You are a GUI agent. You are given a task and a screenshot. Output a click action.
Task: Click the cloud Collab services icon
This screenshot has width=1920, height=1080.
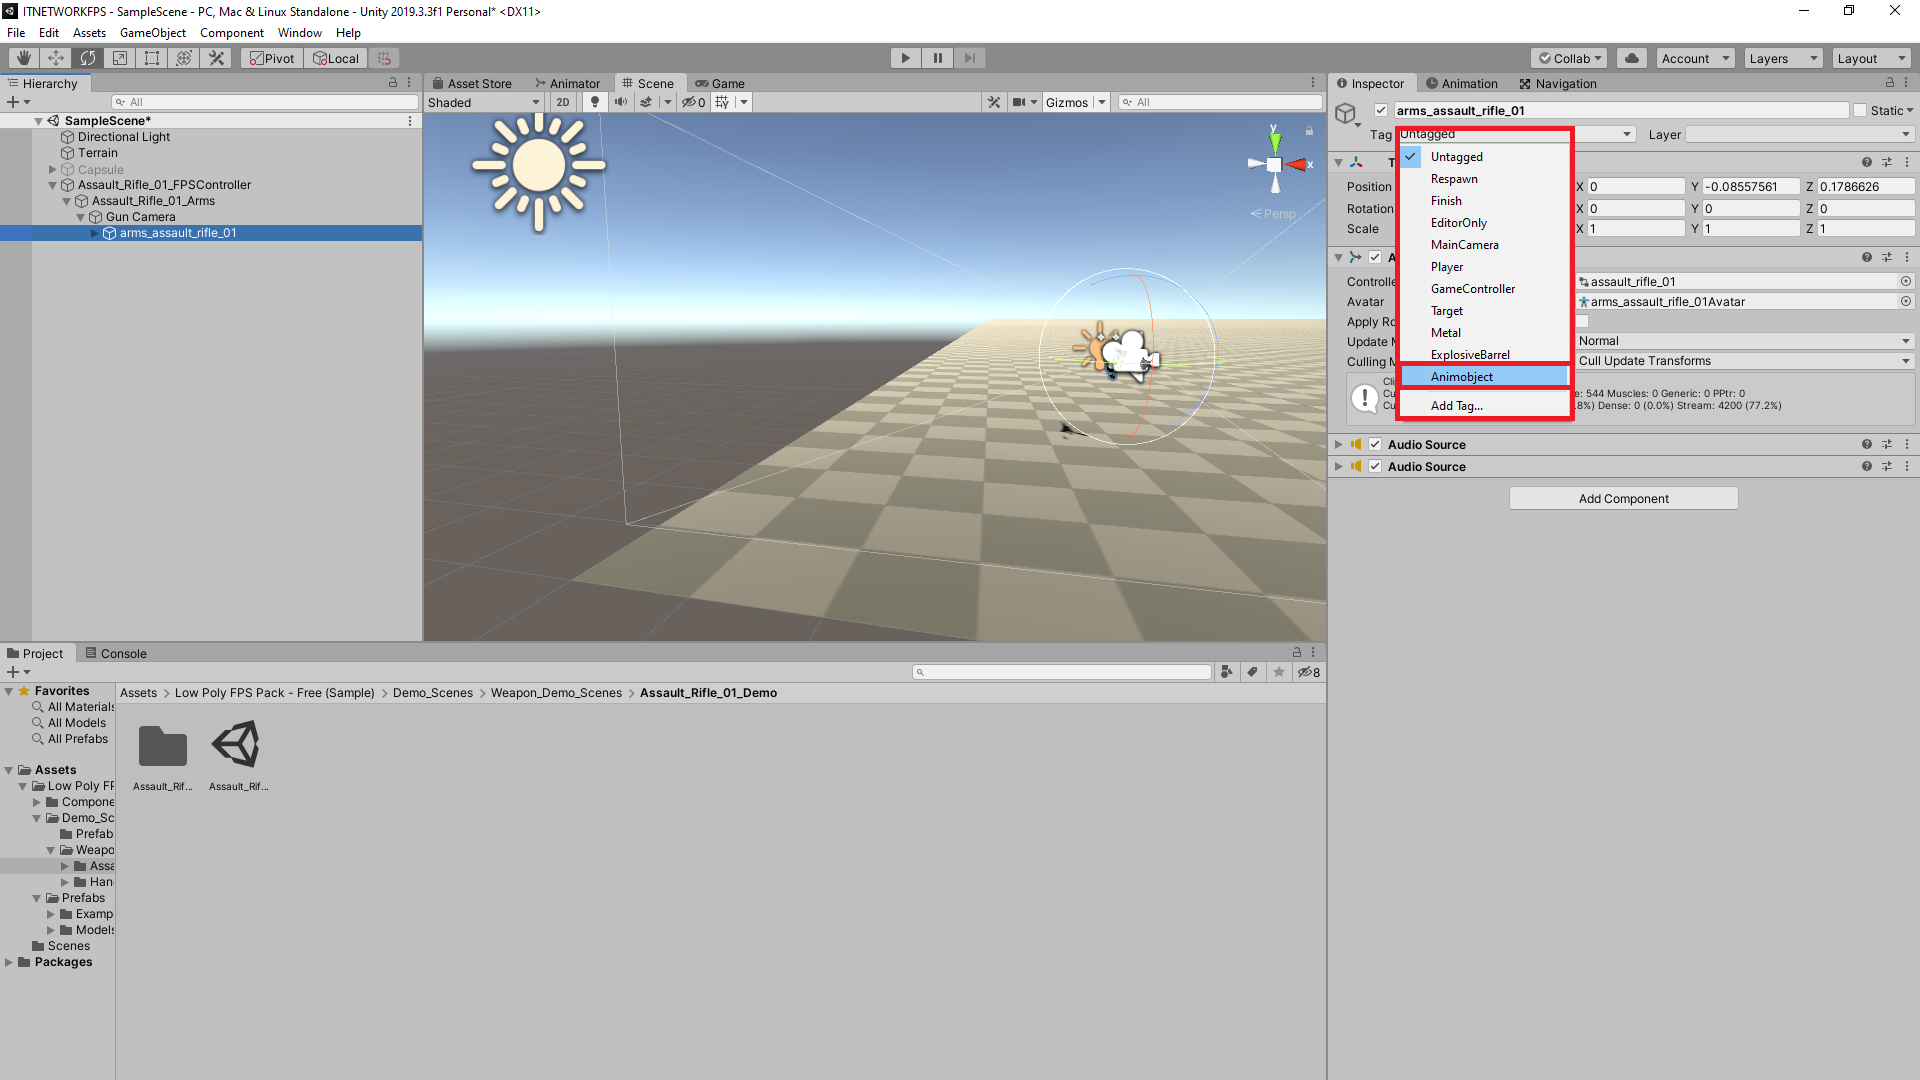click(x=1632, y=57)
